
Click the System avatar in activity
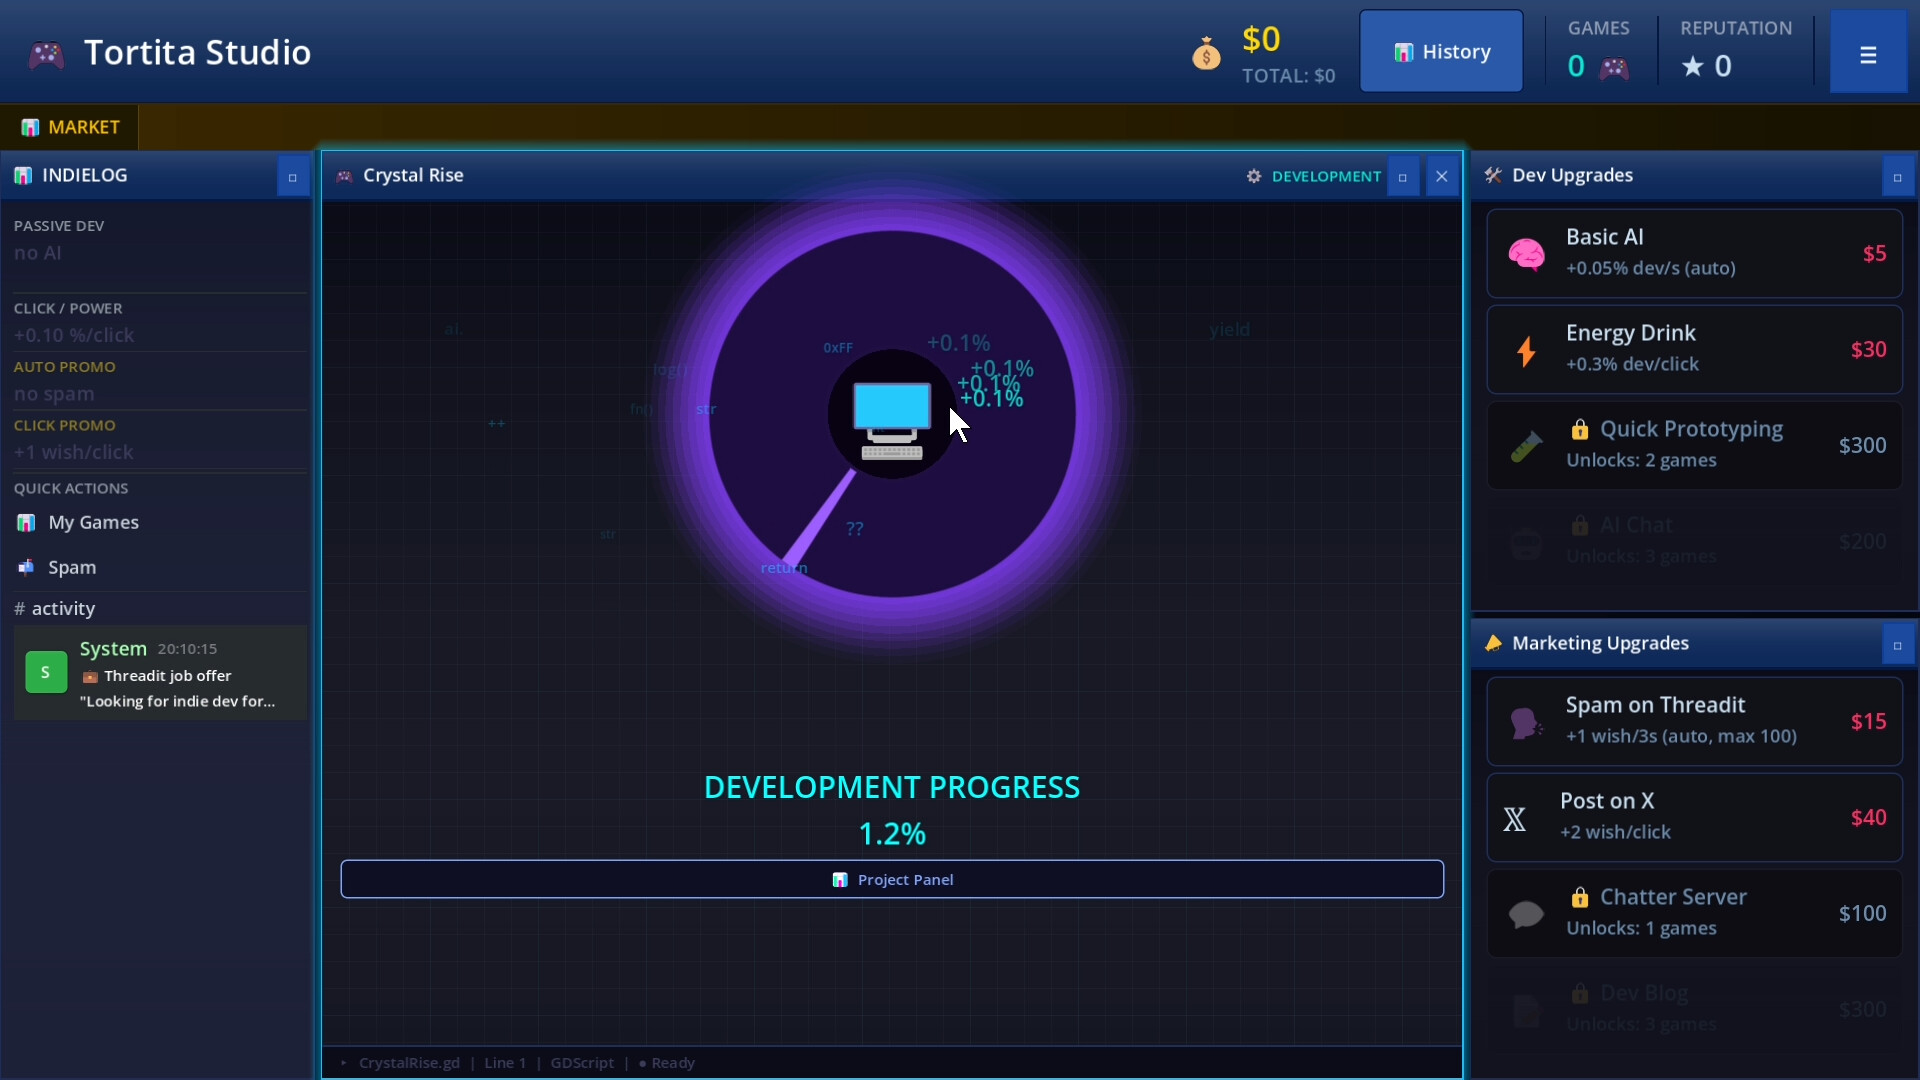(x=46, y=673)
